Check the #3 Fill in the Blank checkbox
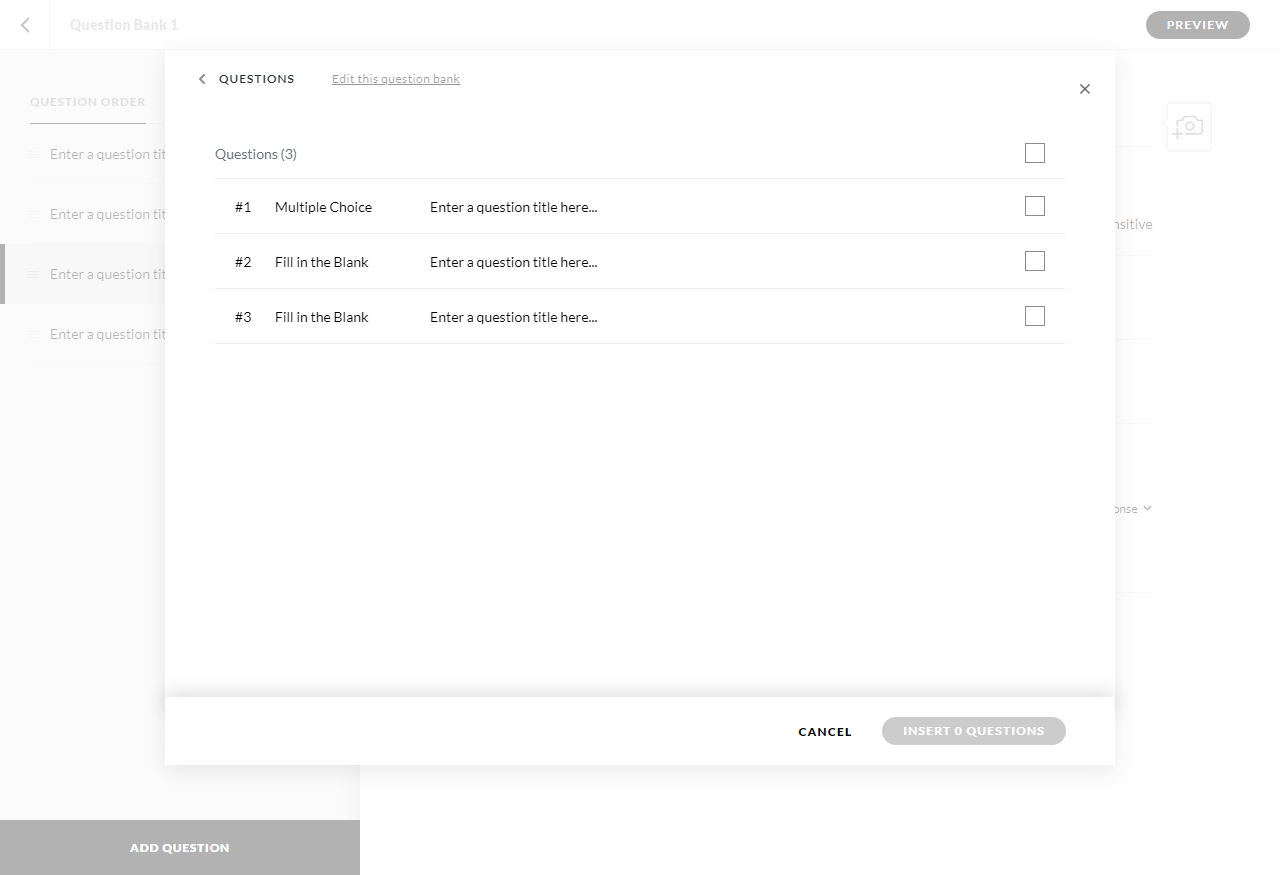The height and width of the screenshot is (875, 1280). (x=1034, y=315)
